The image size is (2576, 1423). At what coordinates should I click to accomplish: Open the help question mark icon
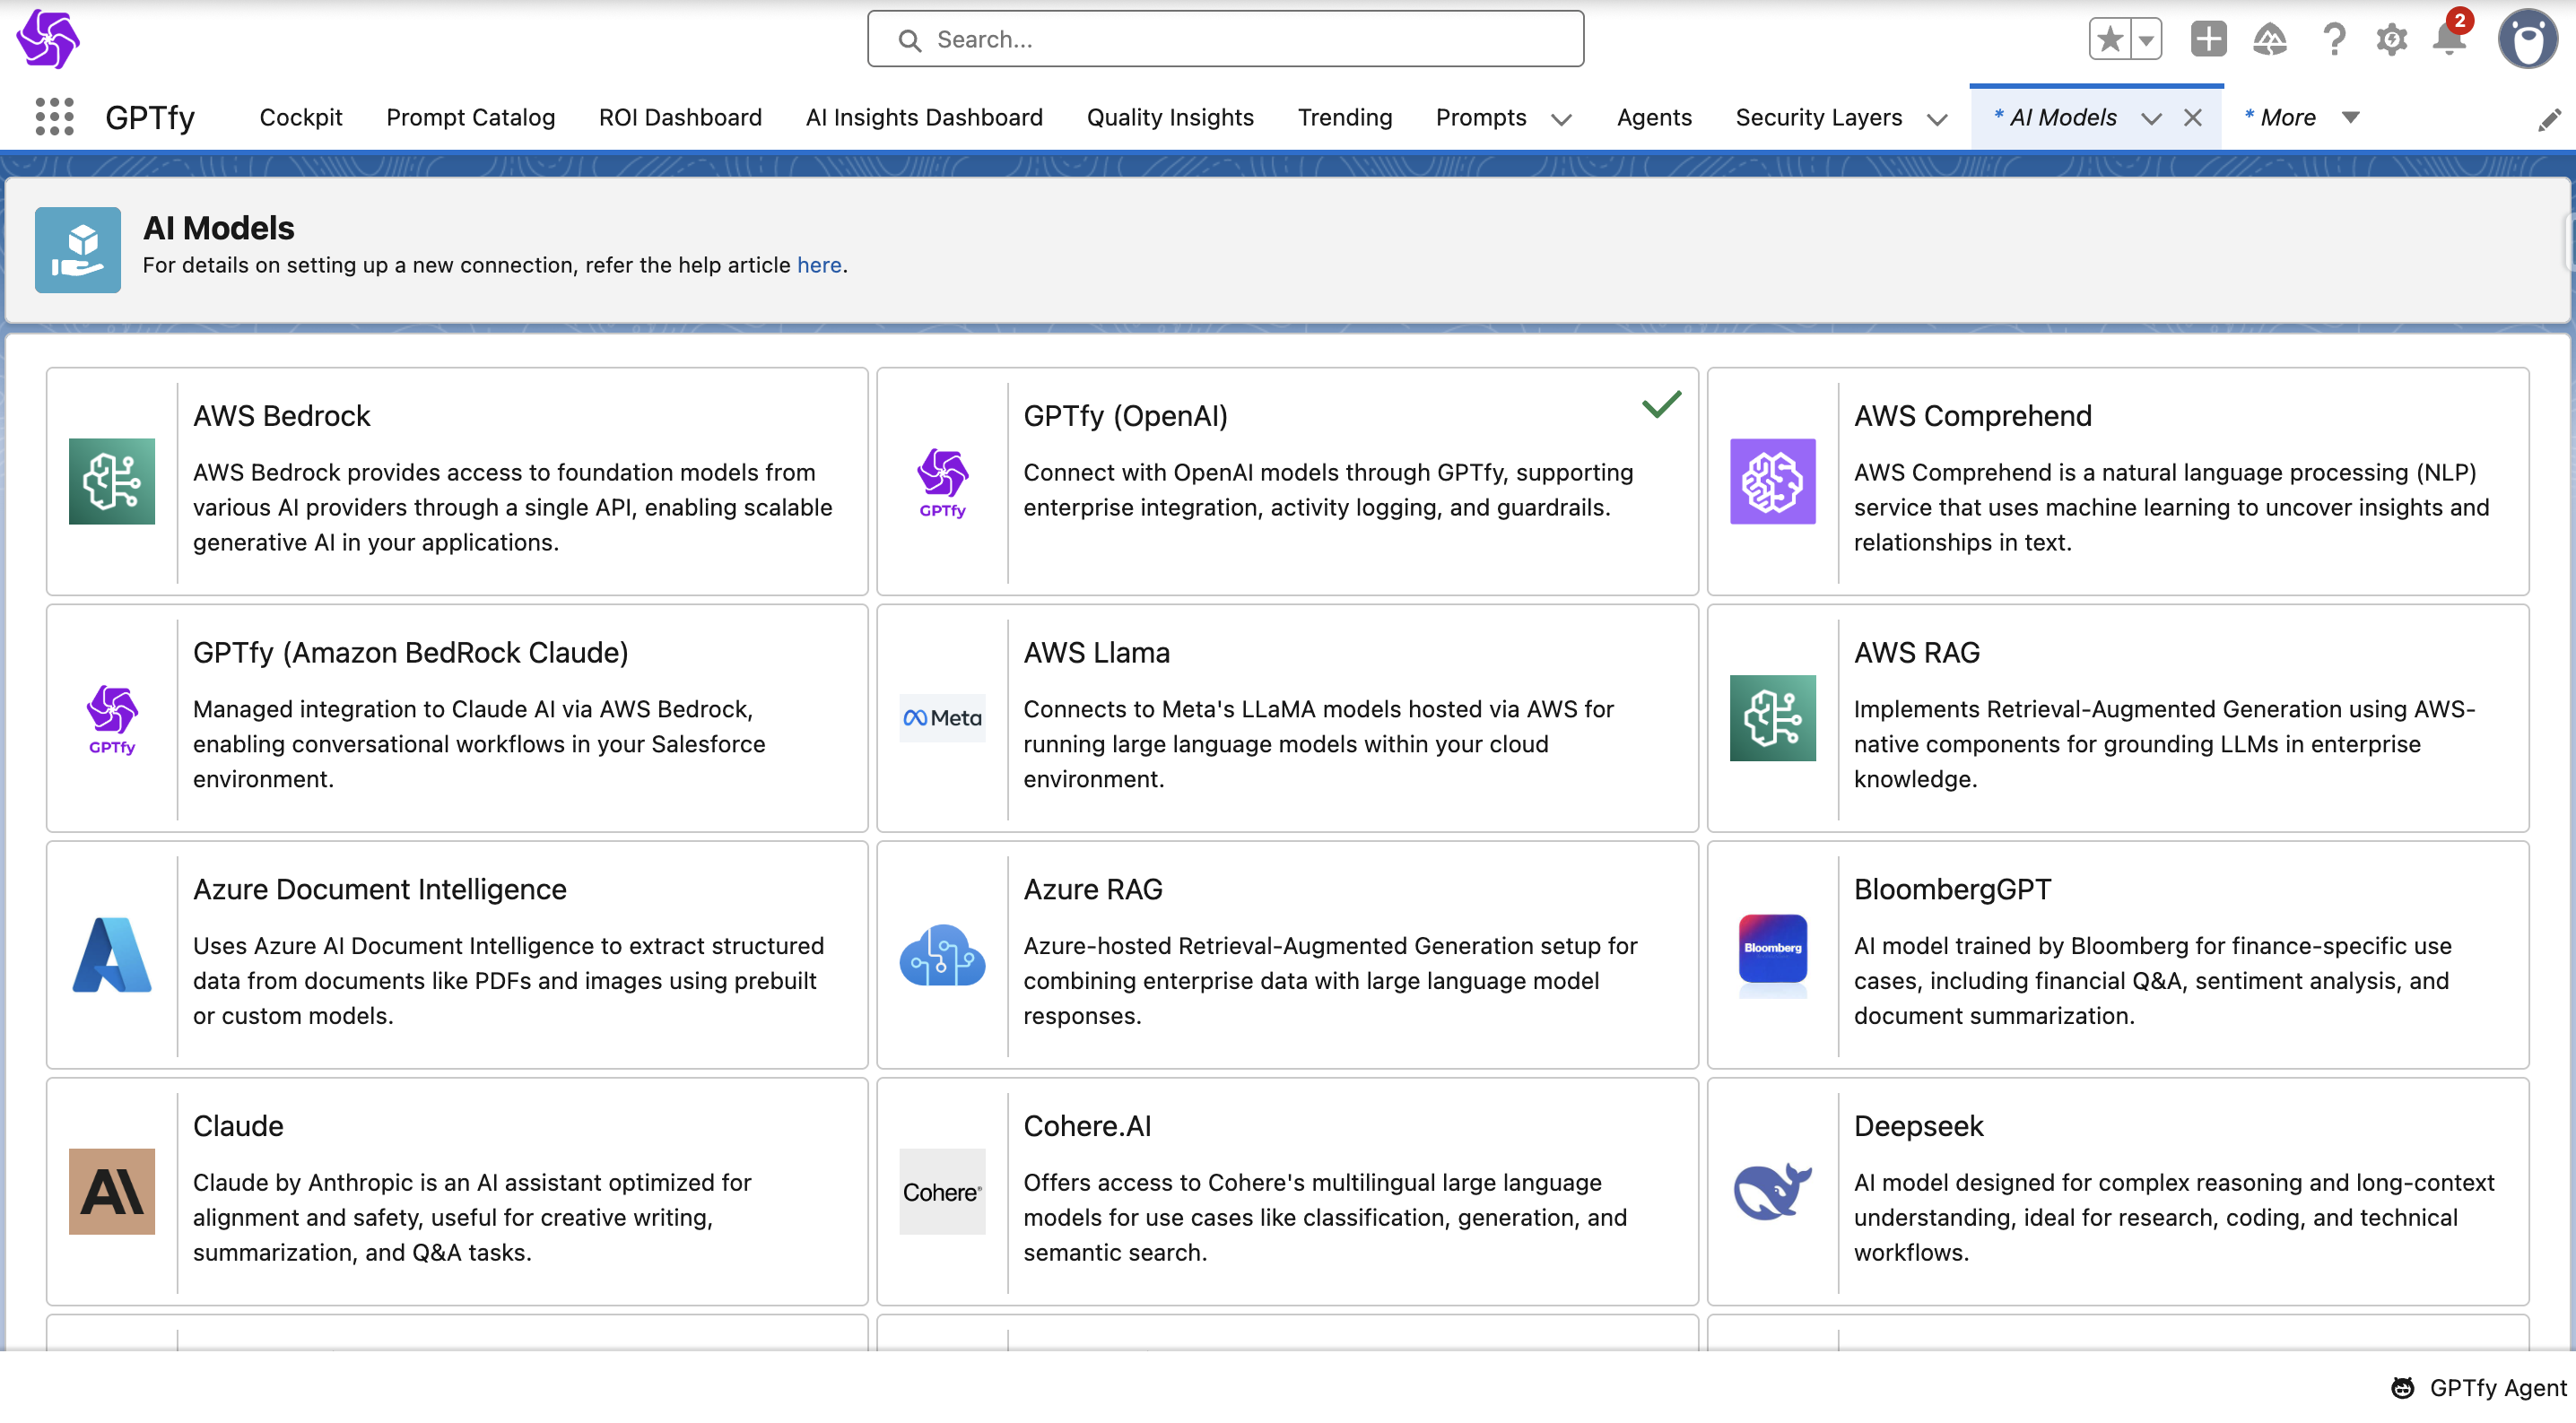click(2334, 40)
